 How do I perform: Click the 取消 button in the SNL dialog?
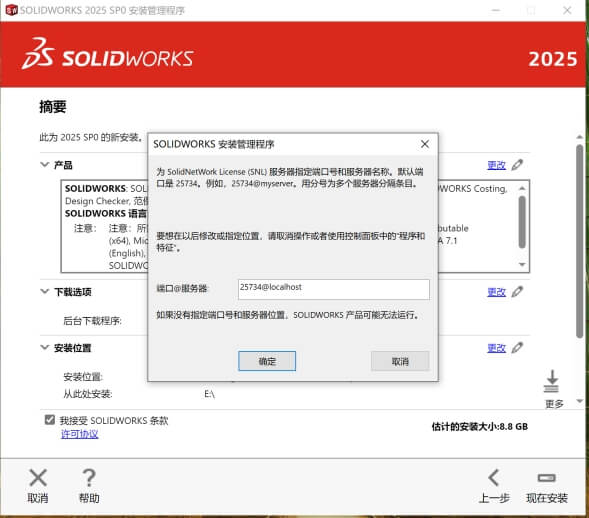[x=400, y=361]
